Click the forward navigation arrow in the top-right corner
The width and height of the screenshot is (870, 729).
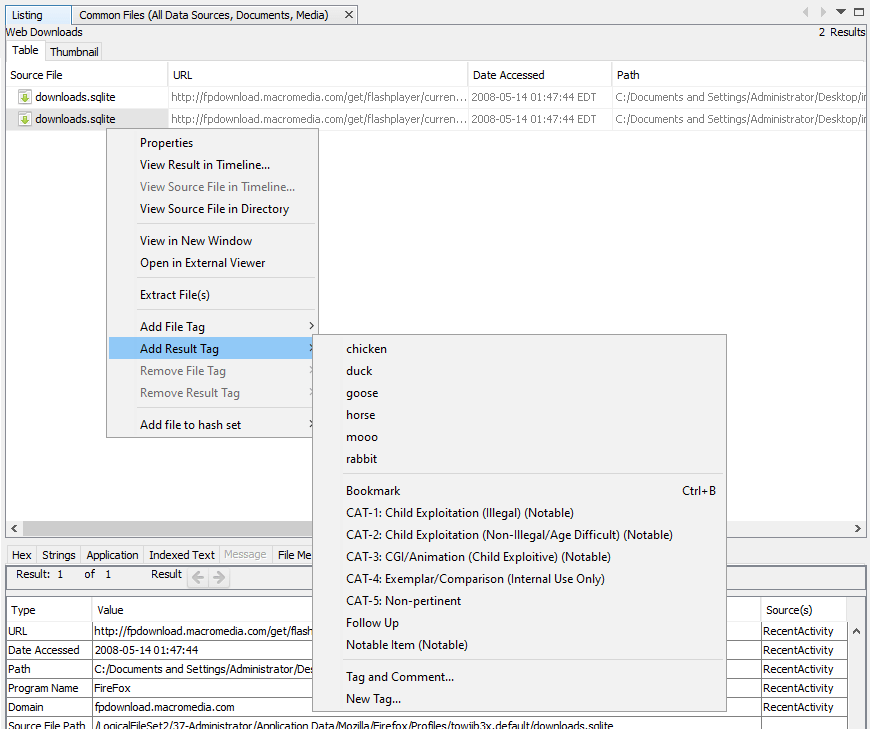(822, 12)
